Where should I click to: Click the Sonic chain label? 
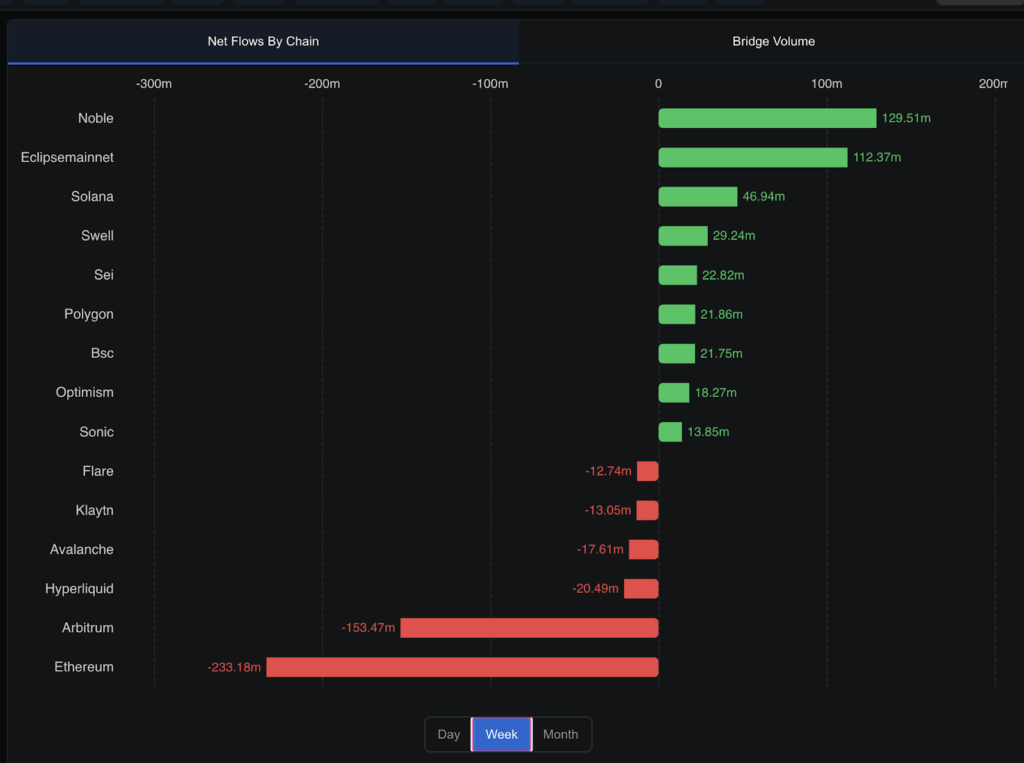tap(97, 432)
